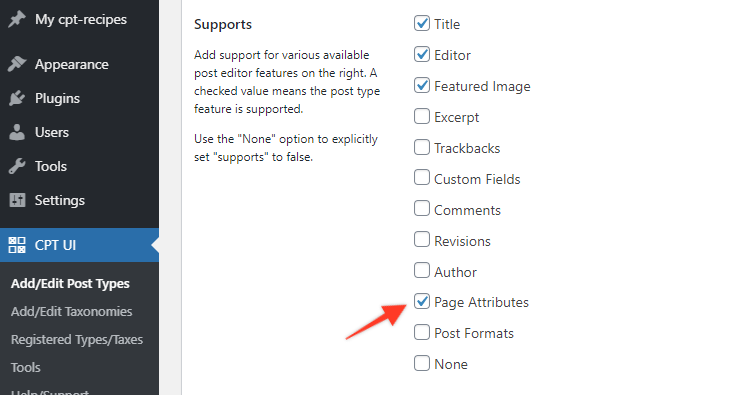Click the Tools wrench icon
This screenshot has height=395, width=751.
[x=17, y=166]
